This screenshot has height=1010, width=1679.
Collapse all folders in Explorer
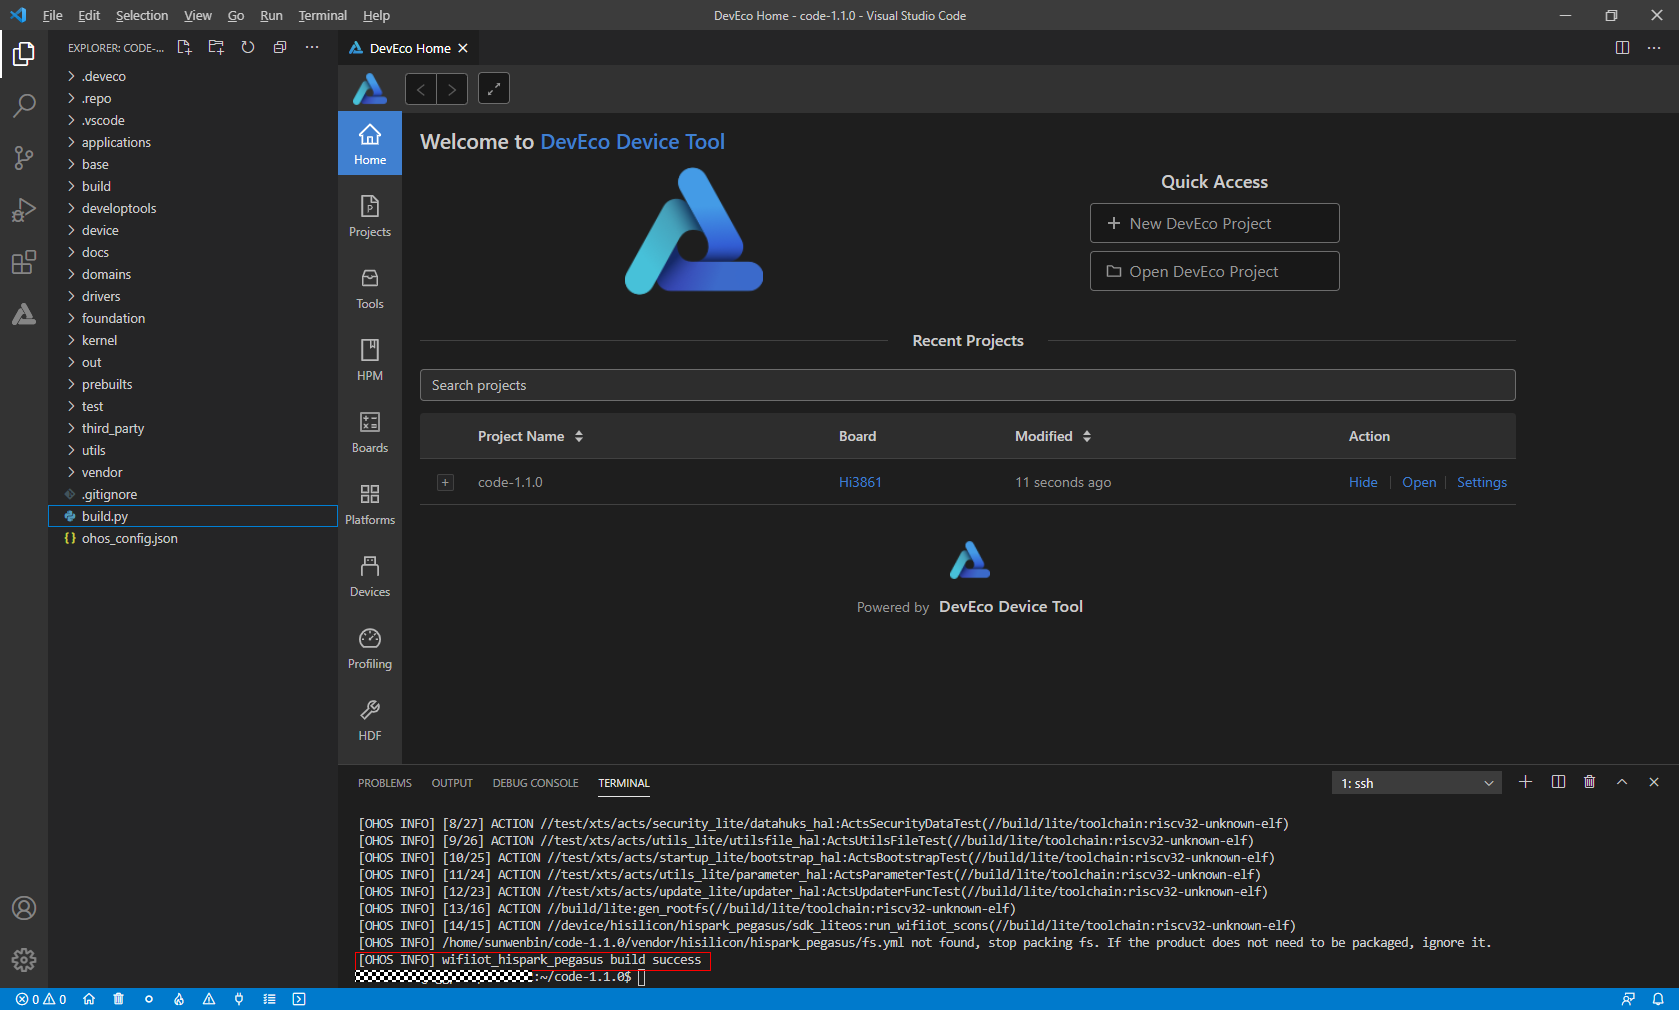click(280, 47)
